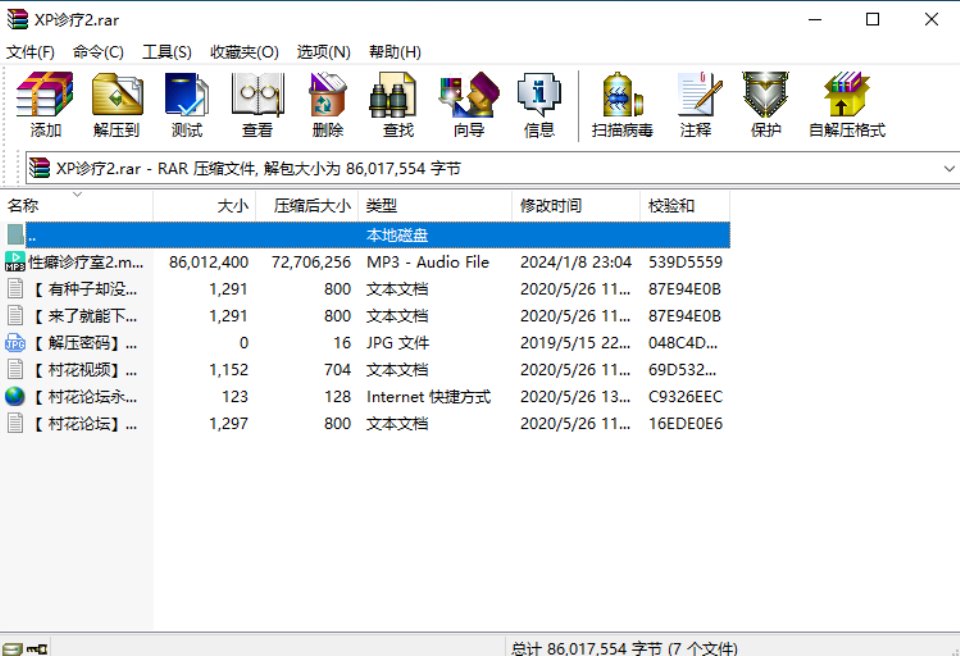Sort by 大小 column header
960x656 pixels.
(x=204, y=206)
